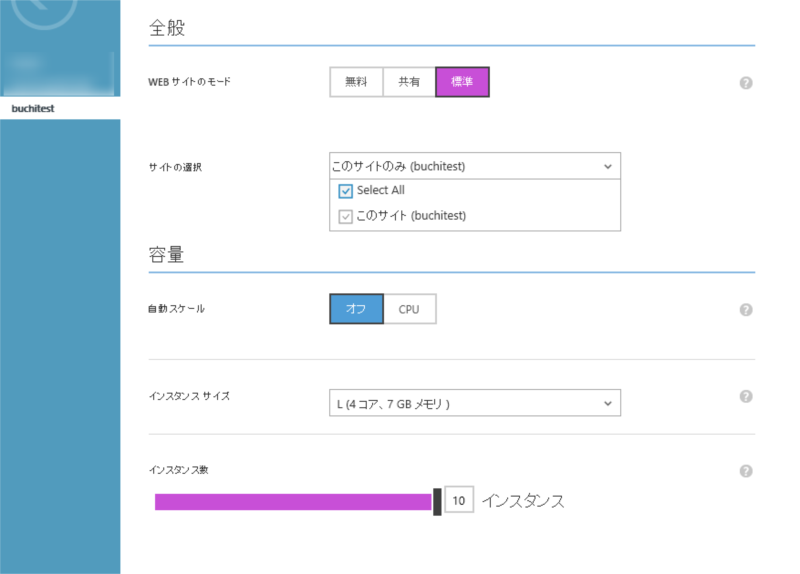Choose the 標準 mode button
This screenshot has width=800, height=574.
pyautogui.click(x=462, y=82)
